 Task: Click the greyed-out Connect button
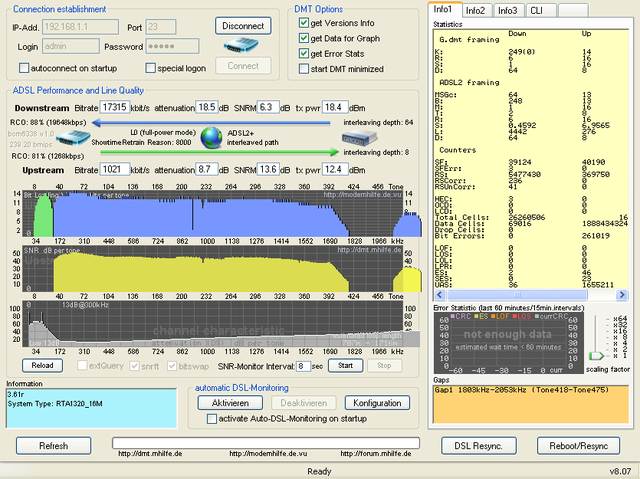[243, 66]
